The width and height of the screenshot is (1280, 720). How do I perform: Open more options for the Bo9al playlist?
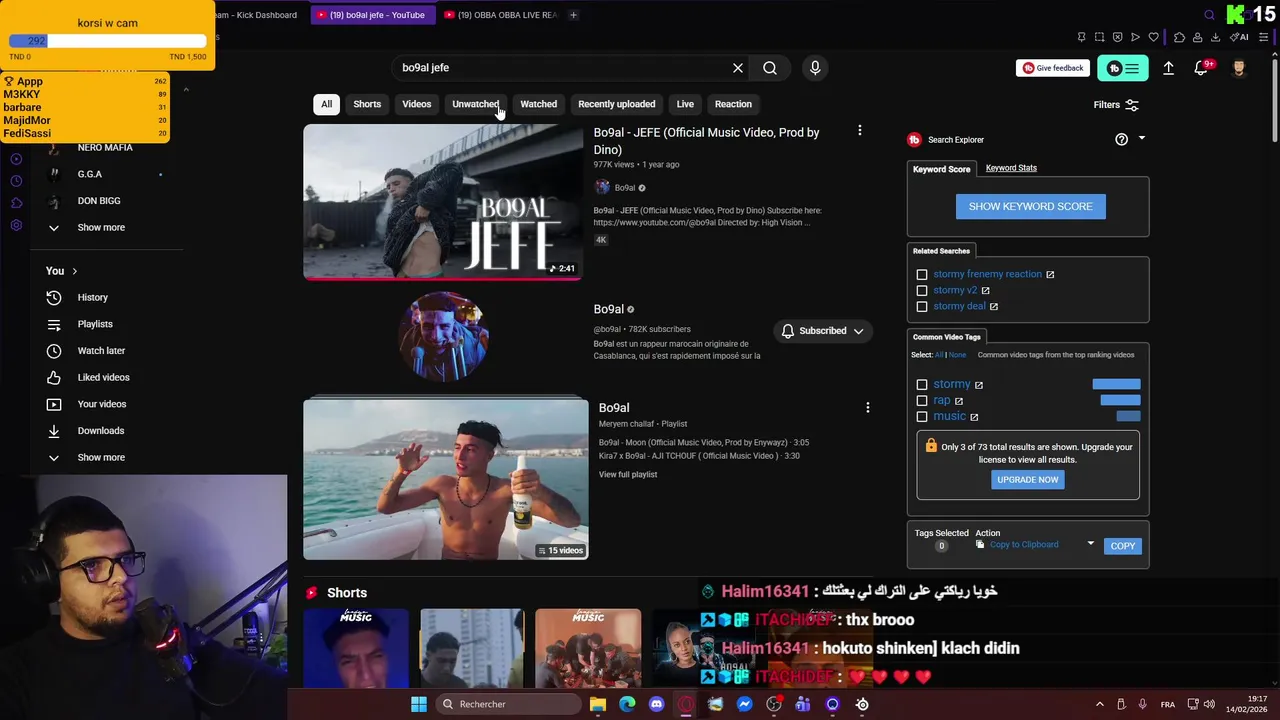(867, 407)
